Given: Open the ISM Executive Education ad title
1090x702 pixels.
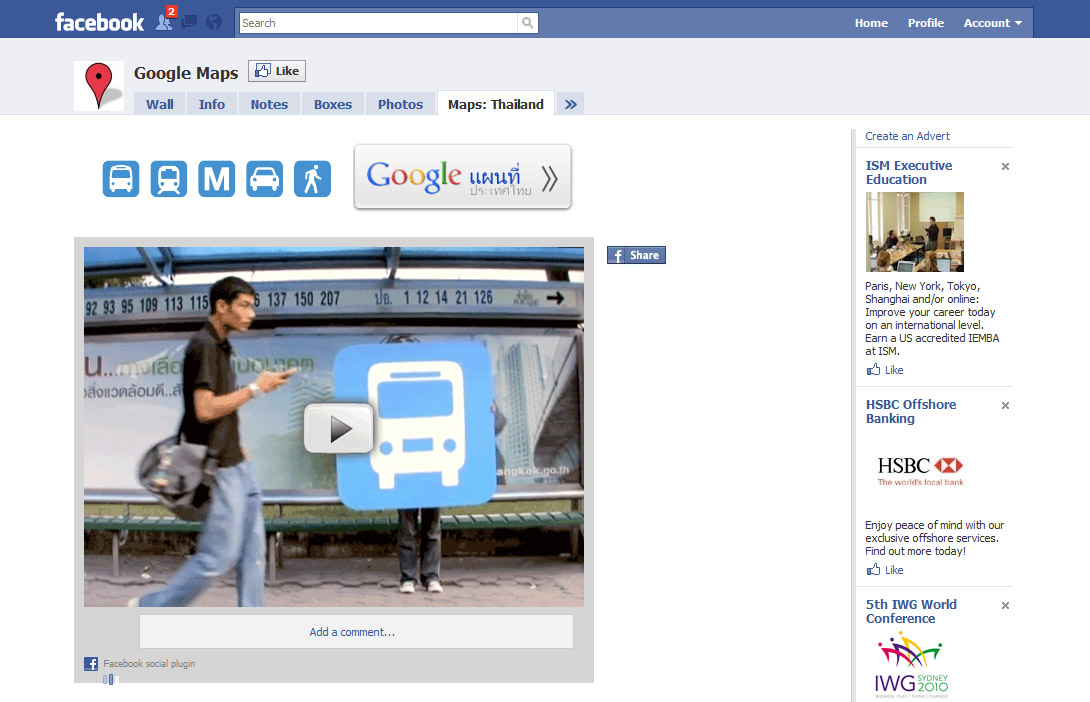Looking at the screenshot, I should point(909,172).
